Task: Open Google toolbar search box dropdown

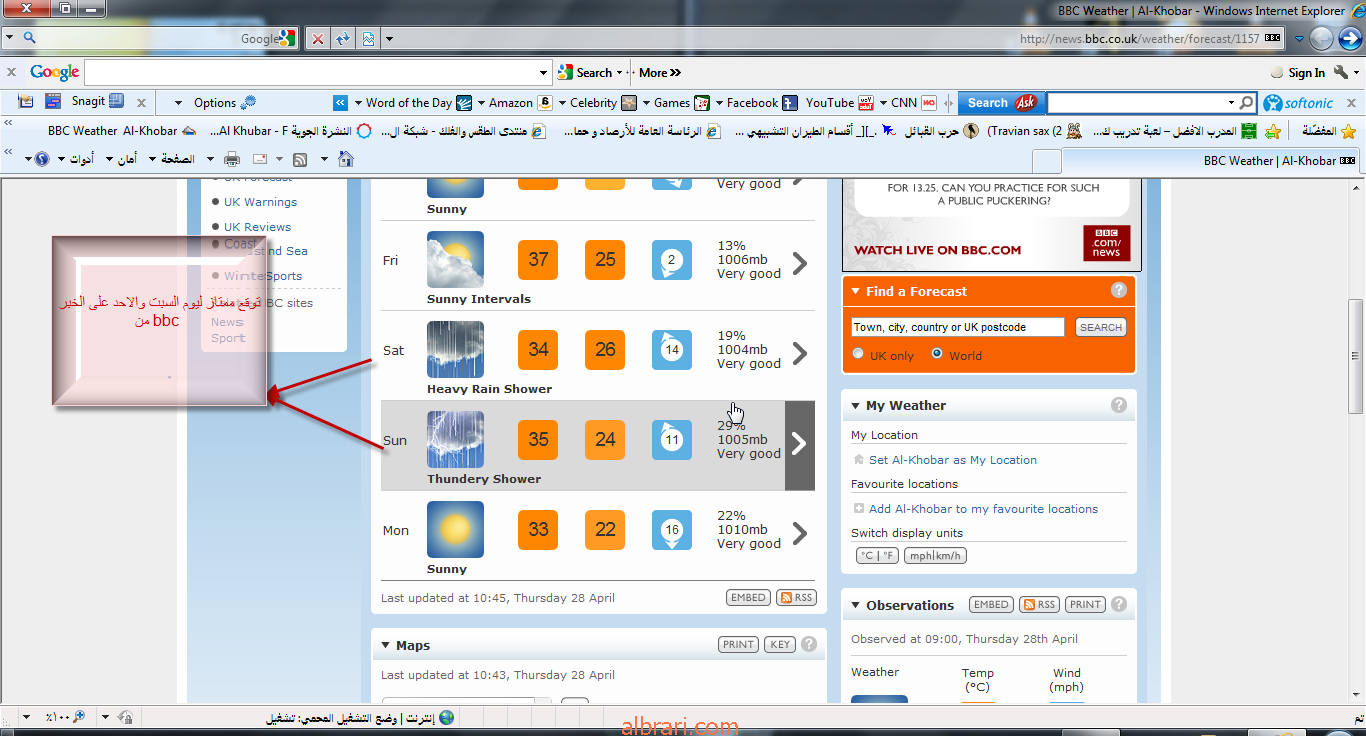Action: pos(544,73)
